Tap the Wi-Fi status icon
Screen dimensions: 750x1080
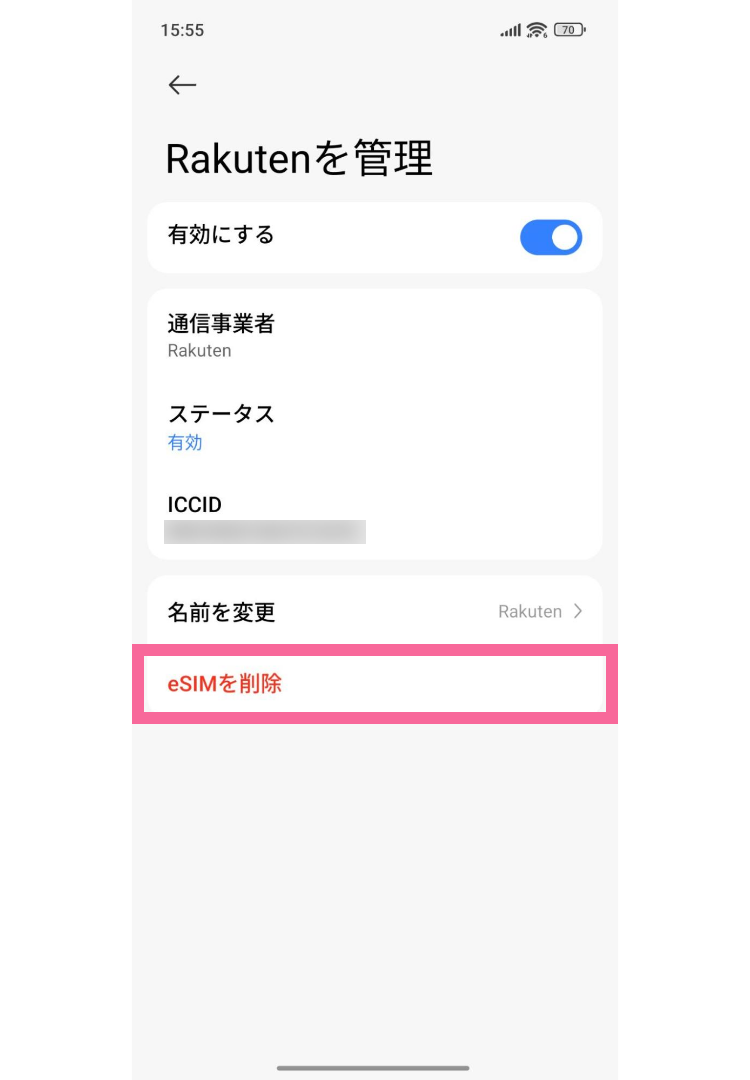click(537, 30)
